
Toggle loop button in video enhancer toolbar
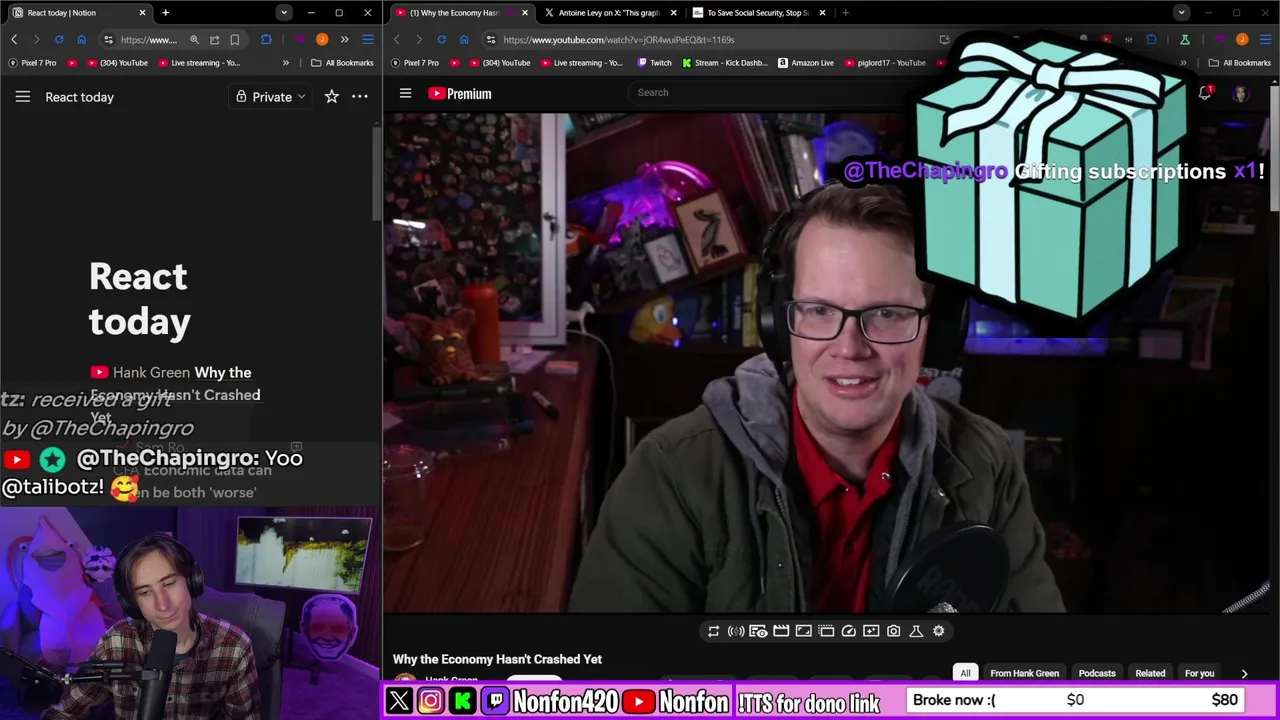pyautogui.click(x=713, y=631)
